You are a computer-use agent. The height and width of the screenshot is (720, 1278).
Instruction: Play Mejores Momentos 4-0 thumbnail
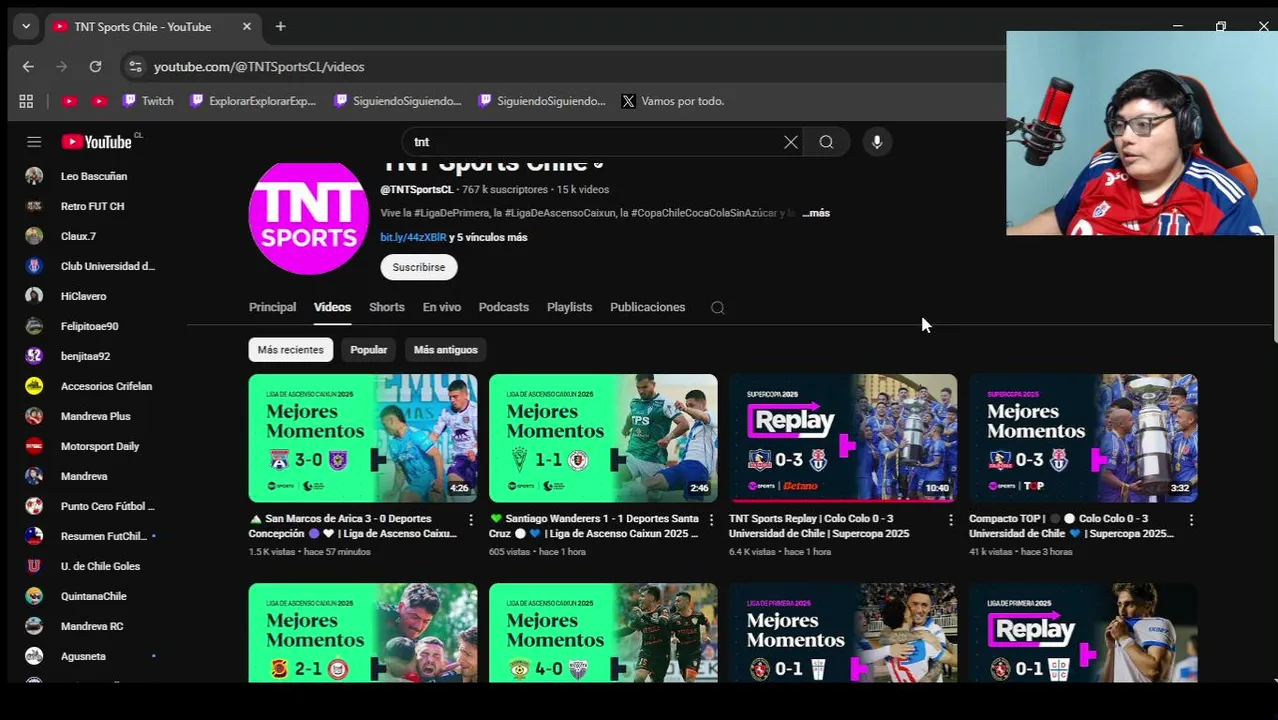(x=603, y=632)
